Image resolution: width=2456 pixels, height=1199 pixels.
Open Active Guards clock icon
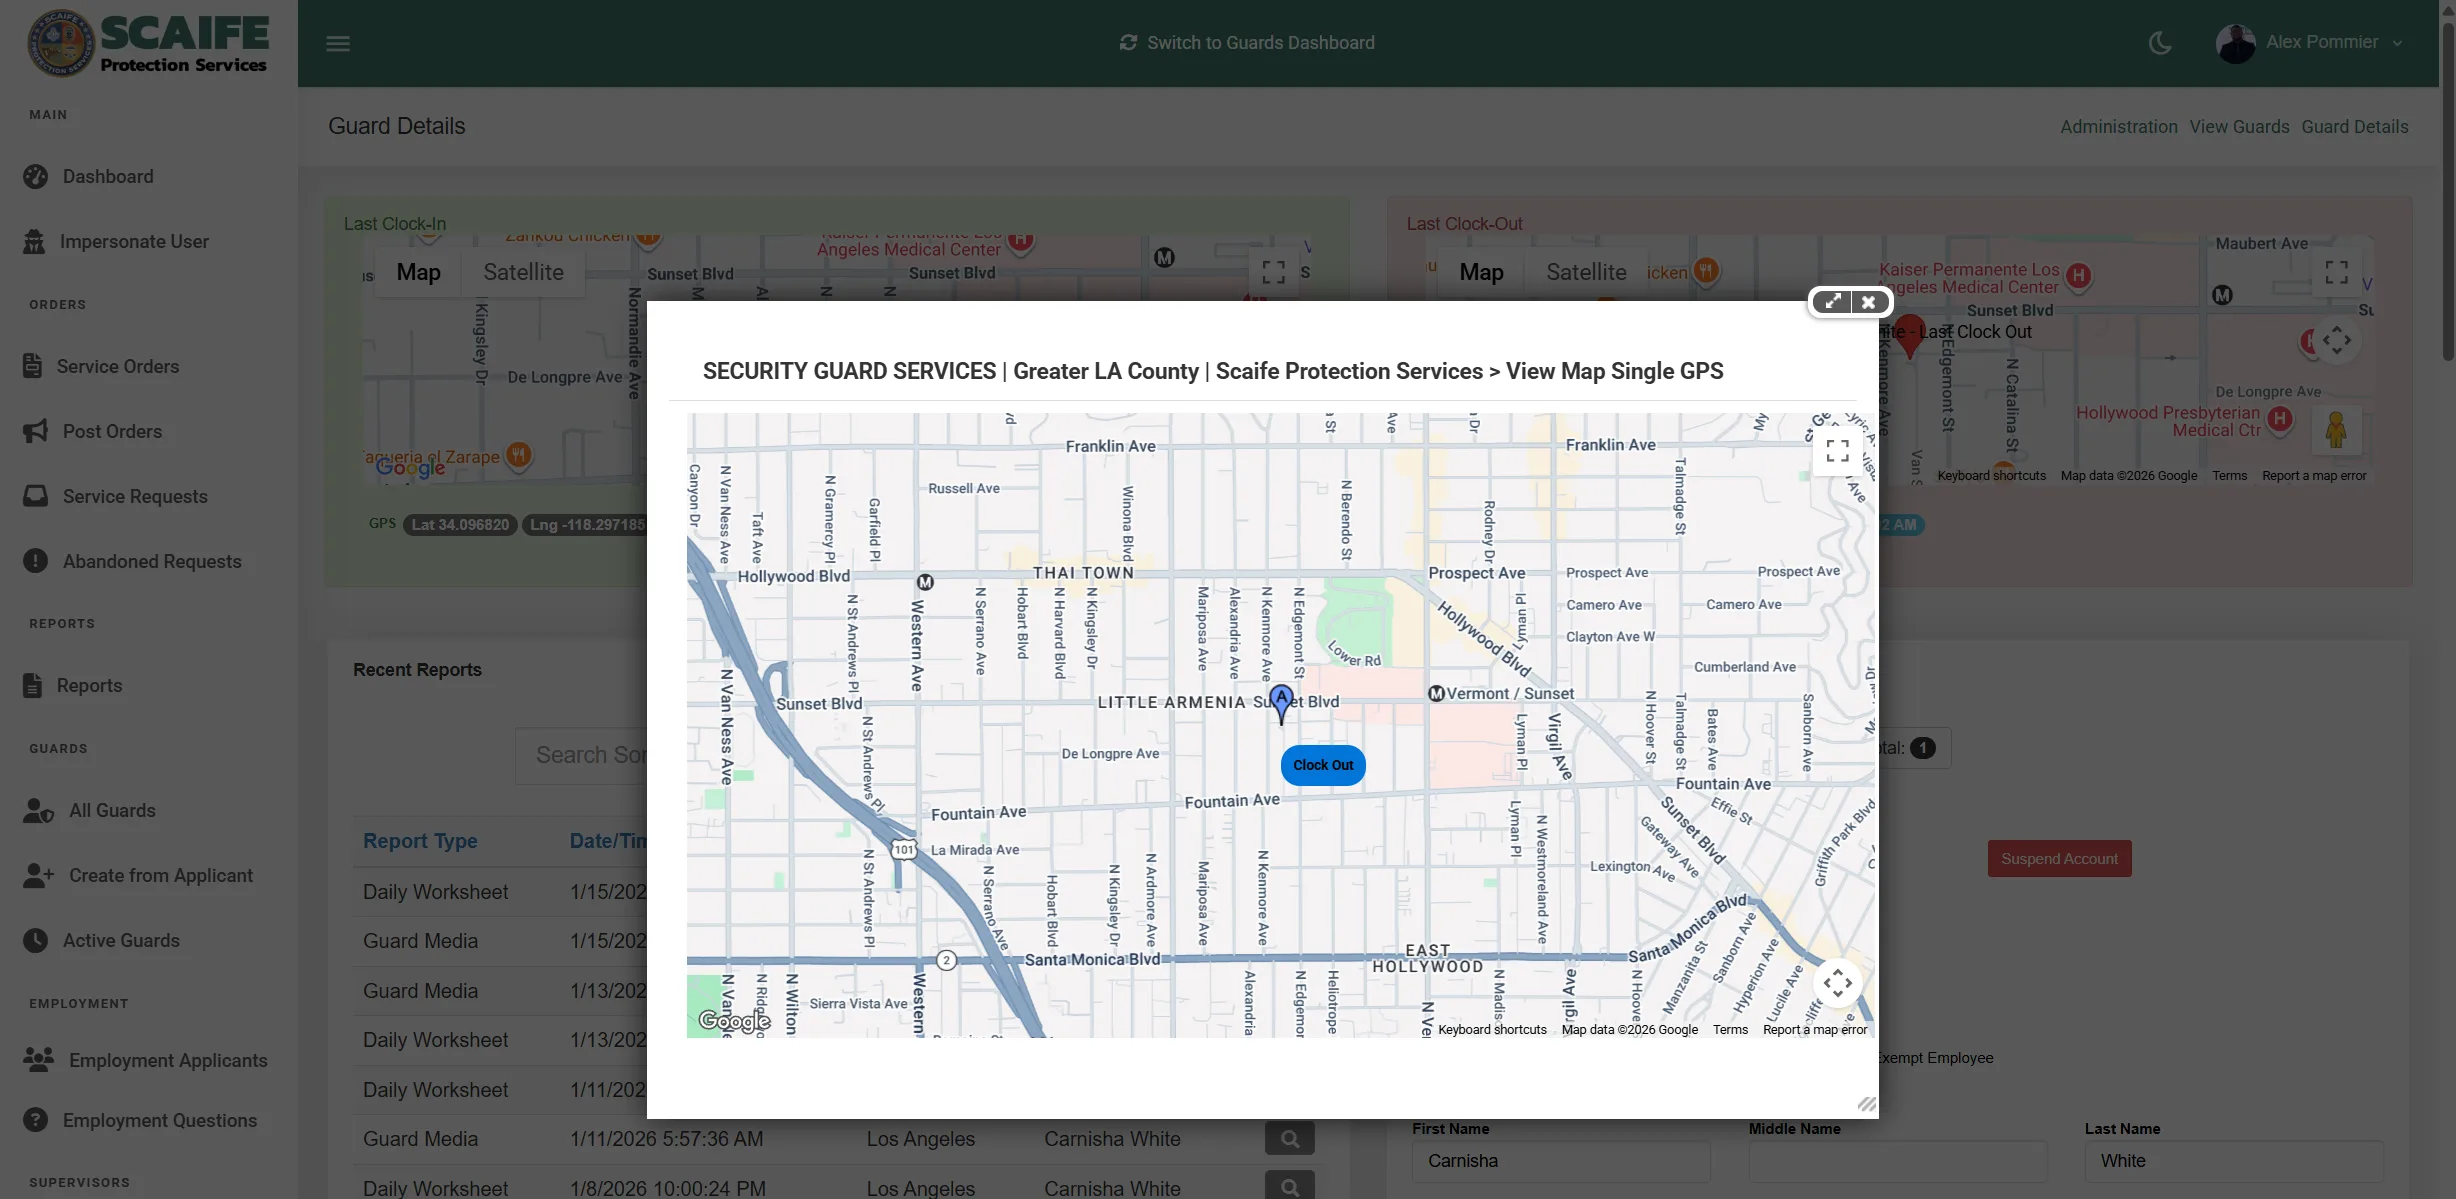[35, 941]
